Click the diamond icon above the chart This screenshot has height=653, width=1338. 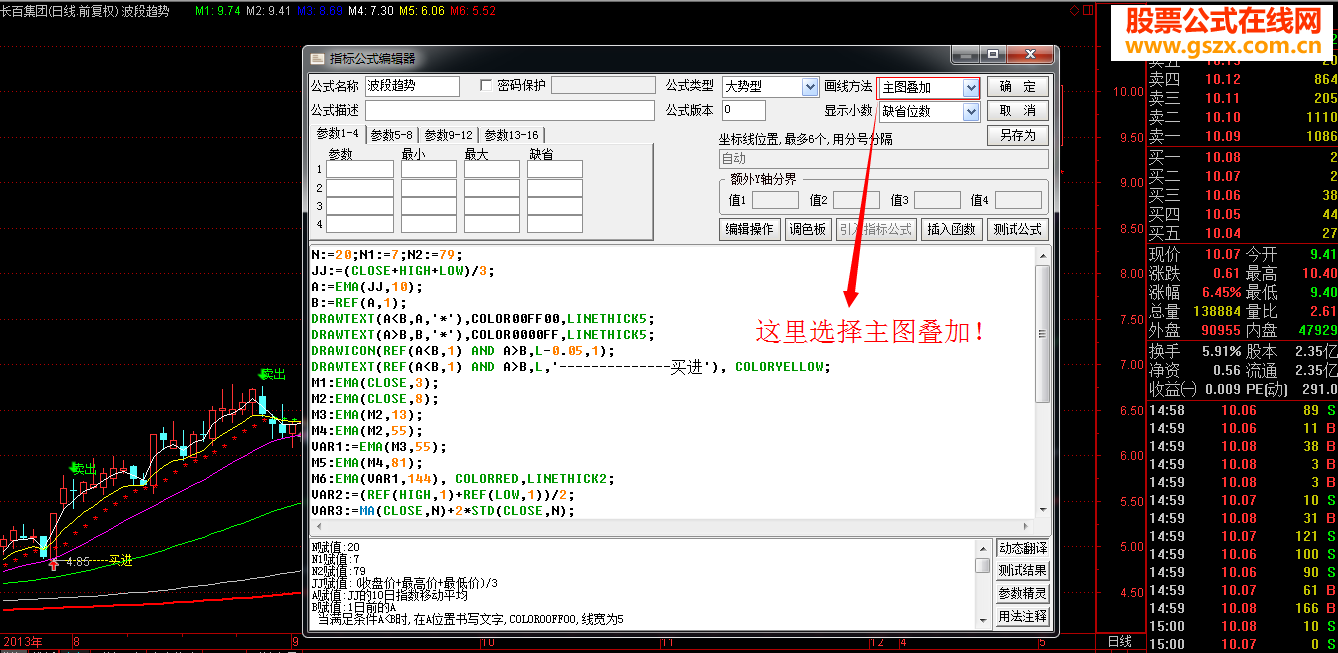pos(1074,10)
